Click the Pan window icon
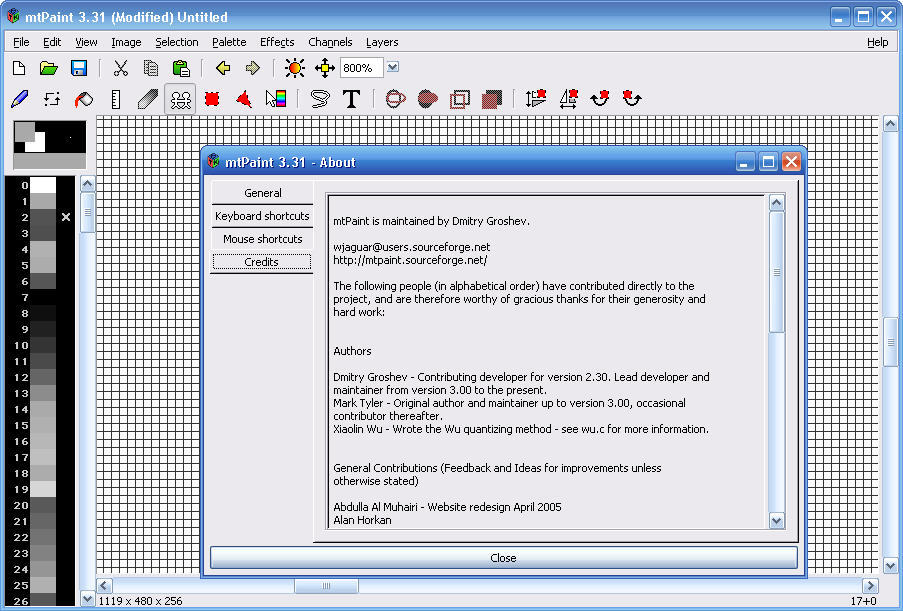This screenshot has width=903, height=611. (x=325, y=68)
